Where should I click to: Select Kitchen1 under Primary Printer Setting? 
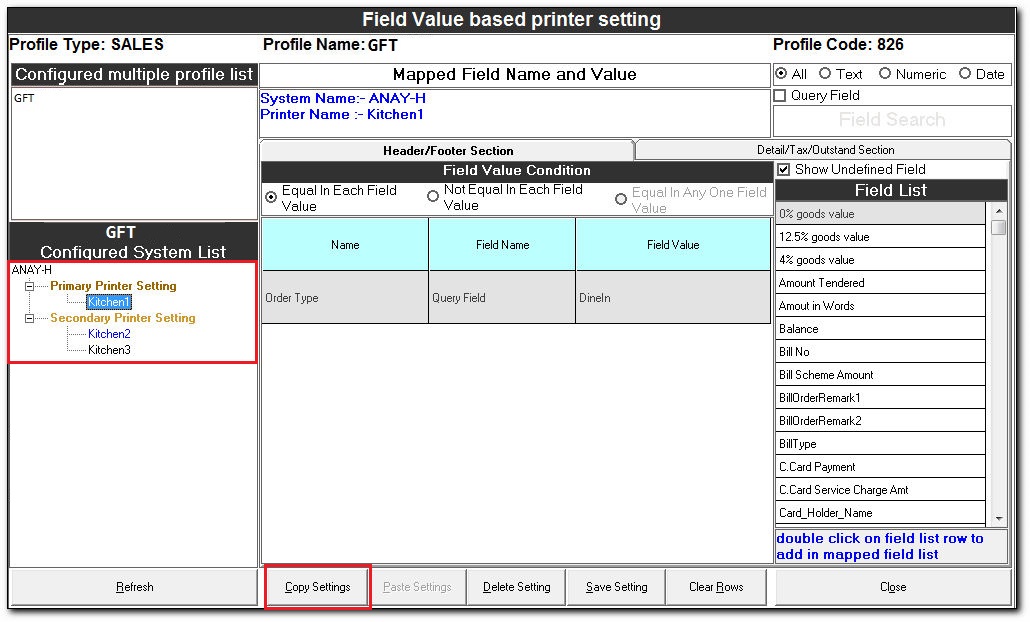click(109, 302)
